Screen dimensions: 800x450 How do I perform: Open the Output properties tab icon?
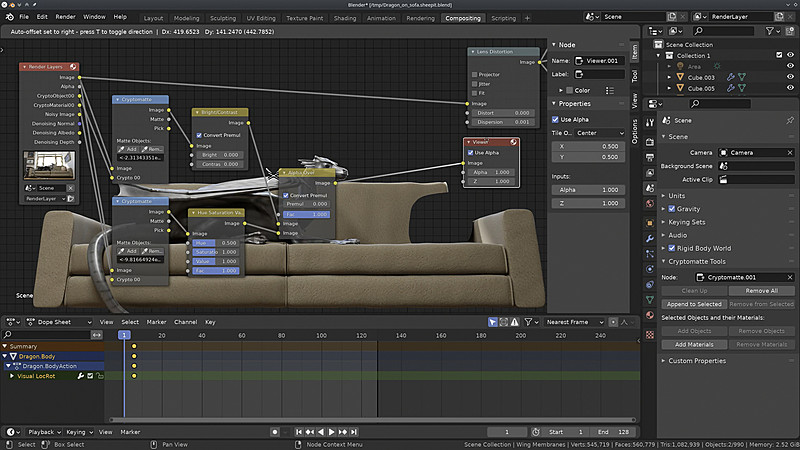(650, 158)
